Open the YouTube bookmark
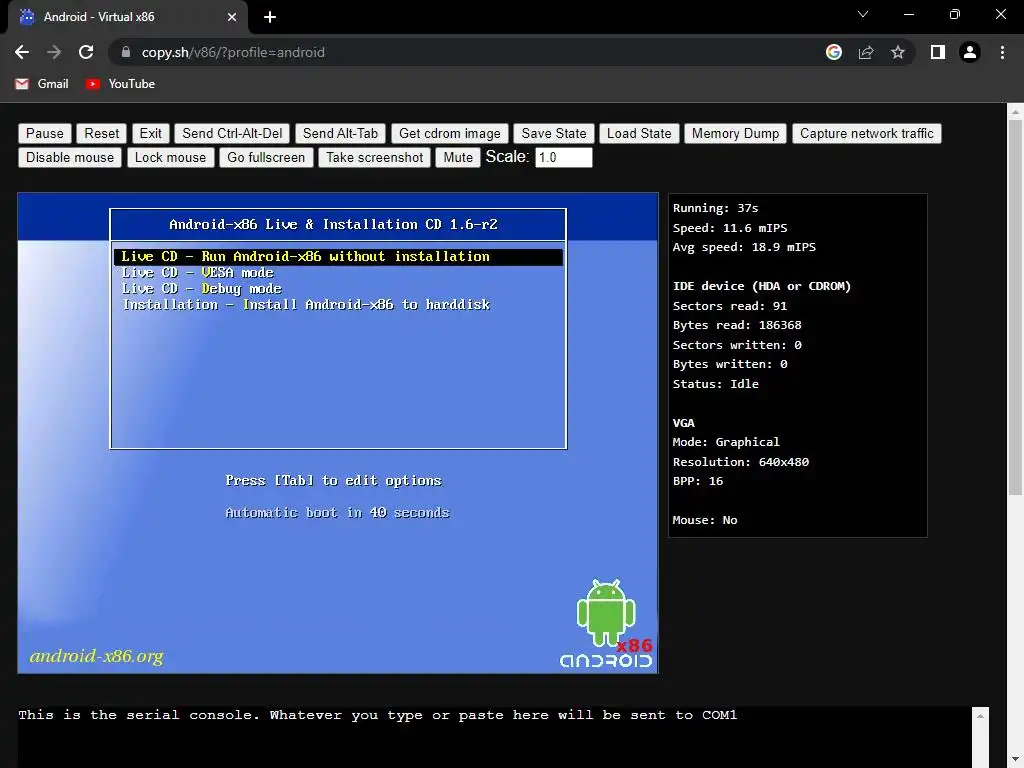 tap(120, 84)
